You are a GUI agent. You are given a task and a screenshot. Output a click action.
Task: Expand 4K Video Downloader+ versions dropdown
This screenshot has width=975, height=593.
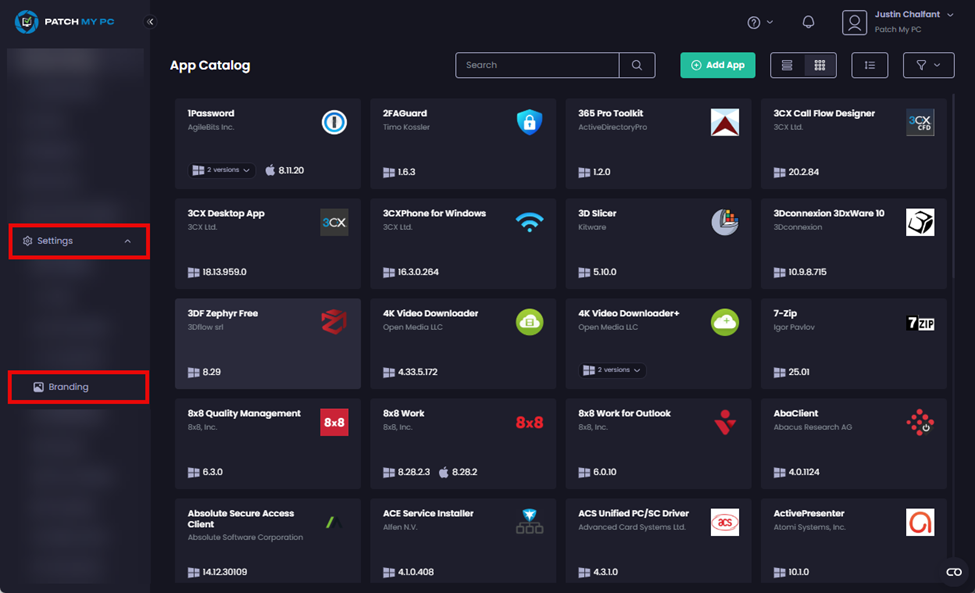(613, 370)
